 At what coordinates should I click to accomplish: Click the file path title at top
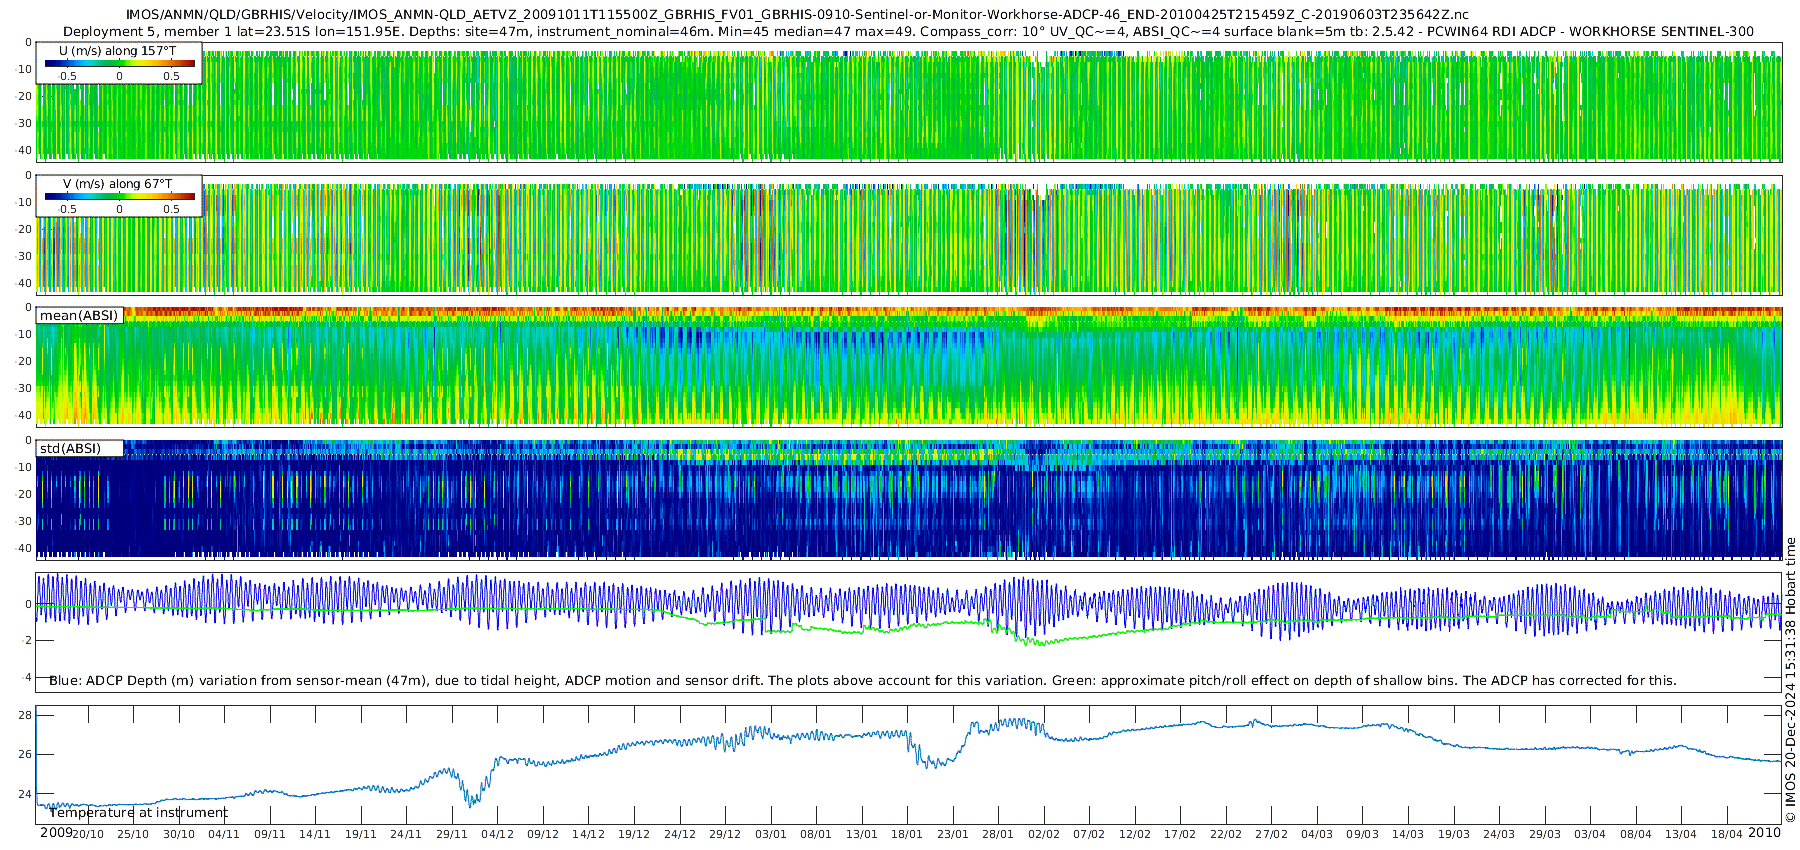pyautogui.click(x=797, y=14)
